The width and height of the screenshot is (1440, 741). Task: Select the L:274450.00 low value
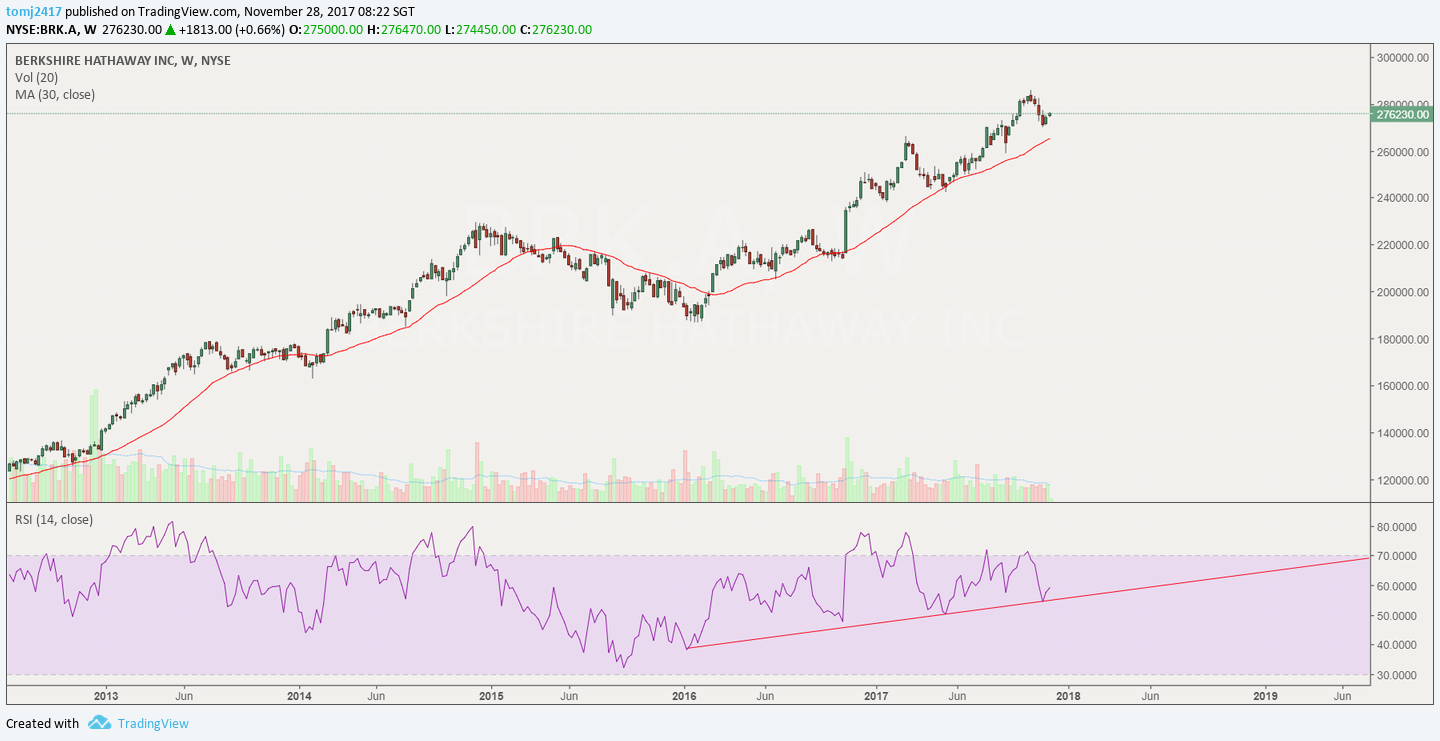click(x=480, y=30)
